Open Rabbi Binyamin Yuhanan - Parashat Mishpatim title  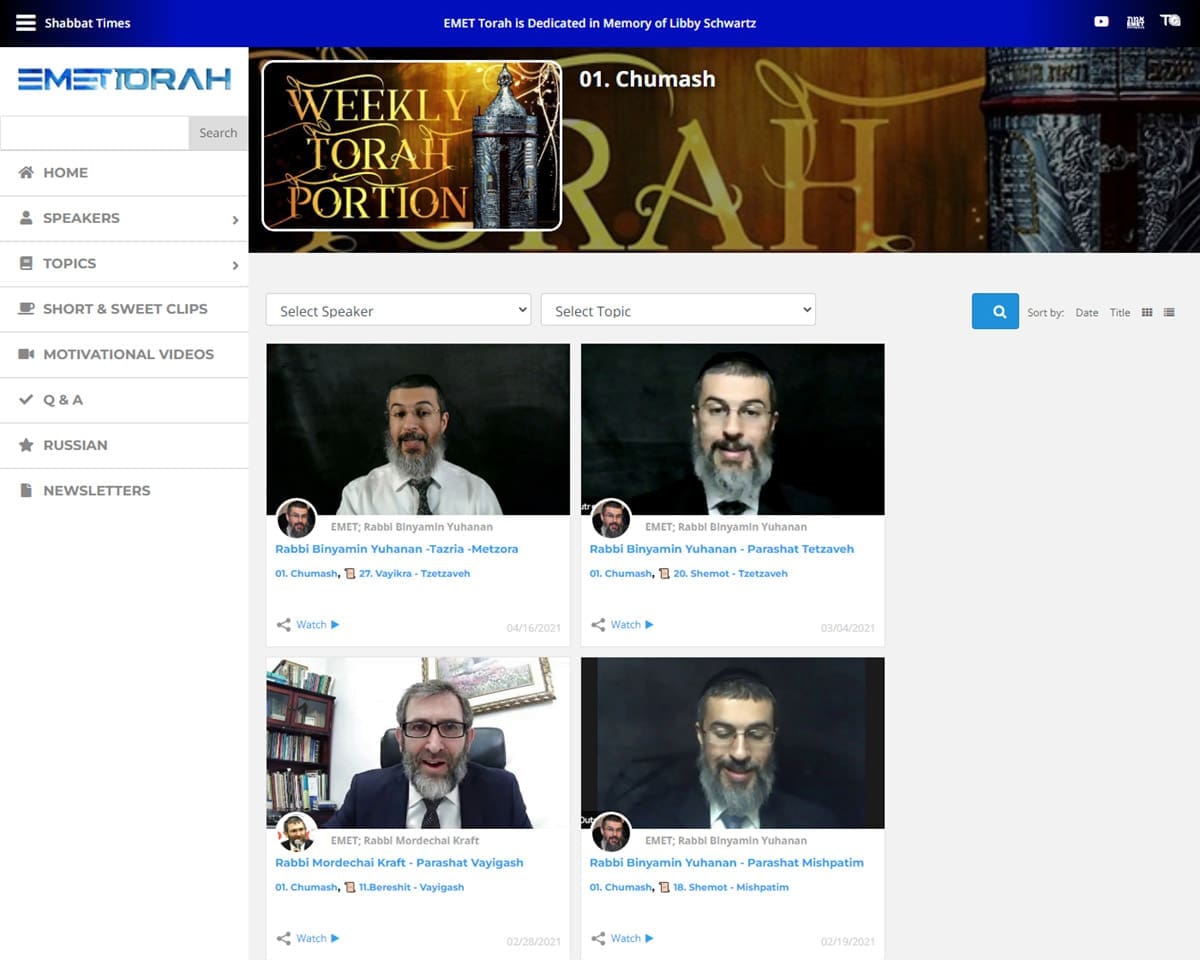tap(727, 863)
